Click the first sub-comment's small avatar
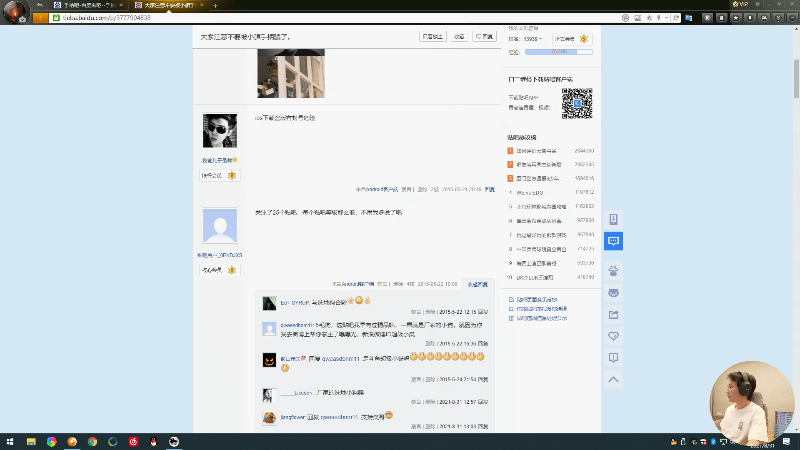Screen dimensions: 800x450 pos(269,303)
